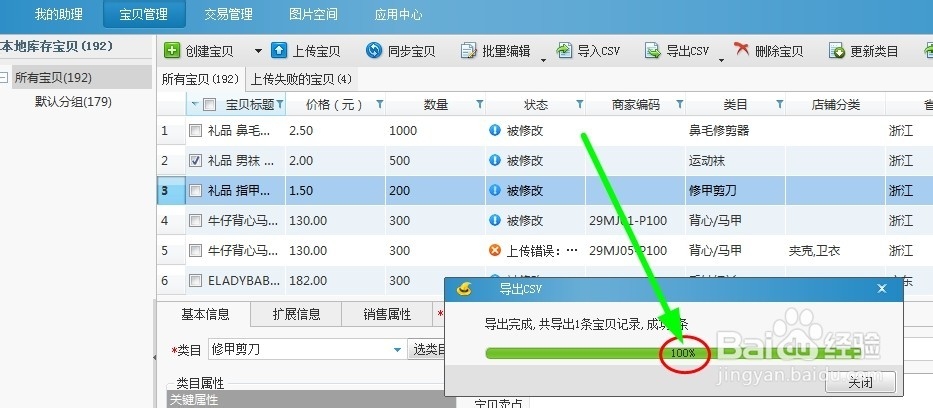The height and width of the screenshot is (408, 933).
Task: Open the 导出CSV dropdown arrow
Action: 721,59
